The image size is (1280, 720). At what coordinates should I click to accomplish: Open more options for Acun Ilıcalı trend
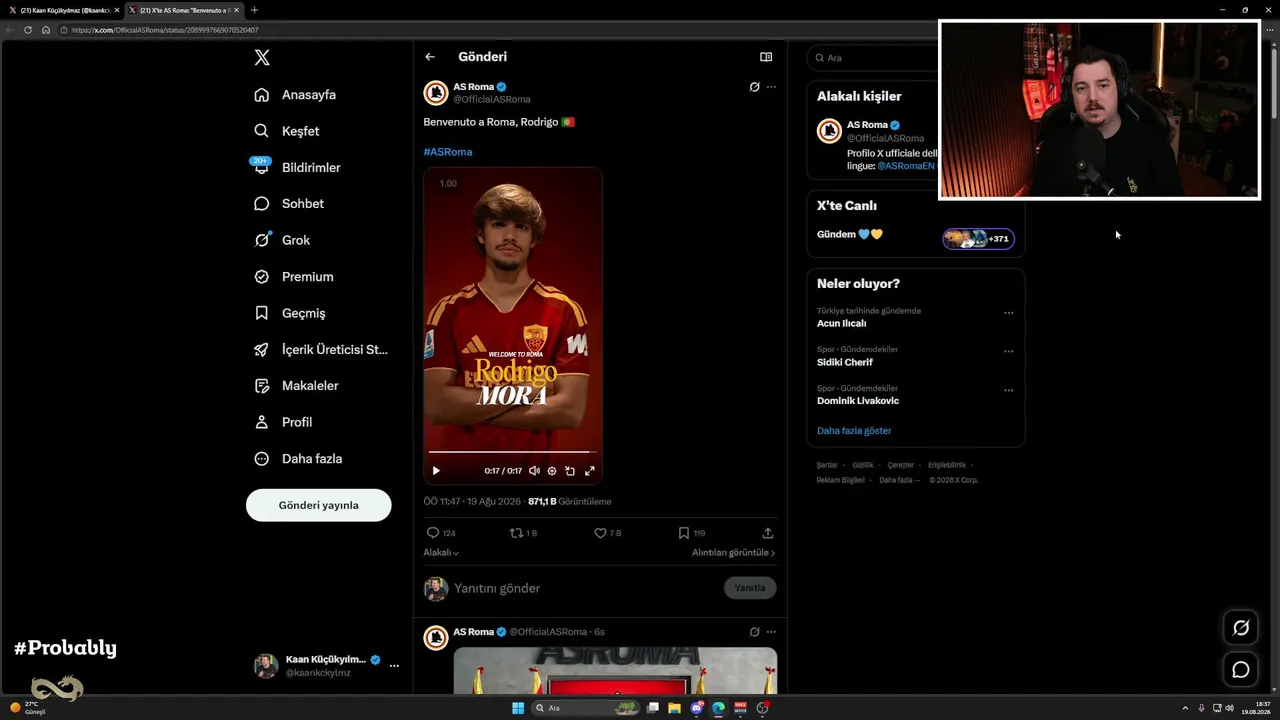(1008, 313)
